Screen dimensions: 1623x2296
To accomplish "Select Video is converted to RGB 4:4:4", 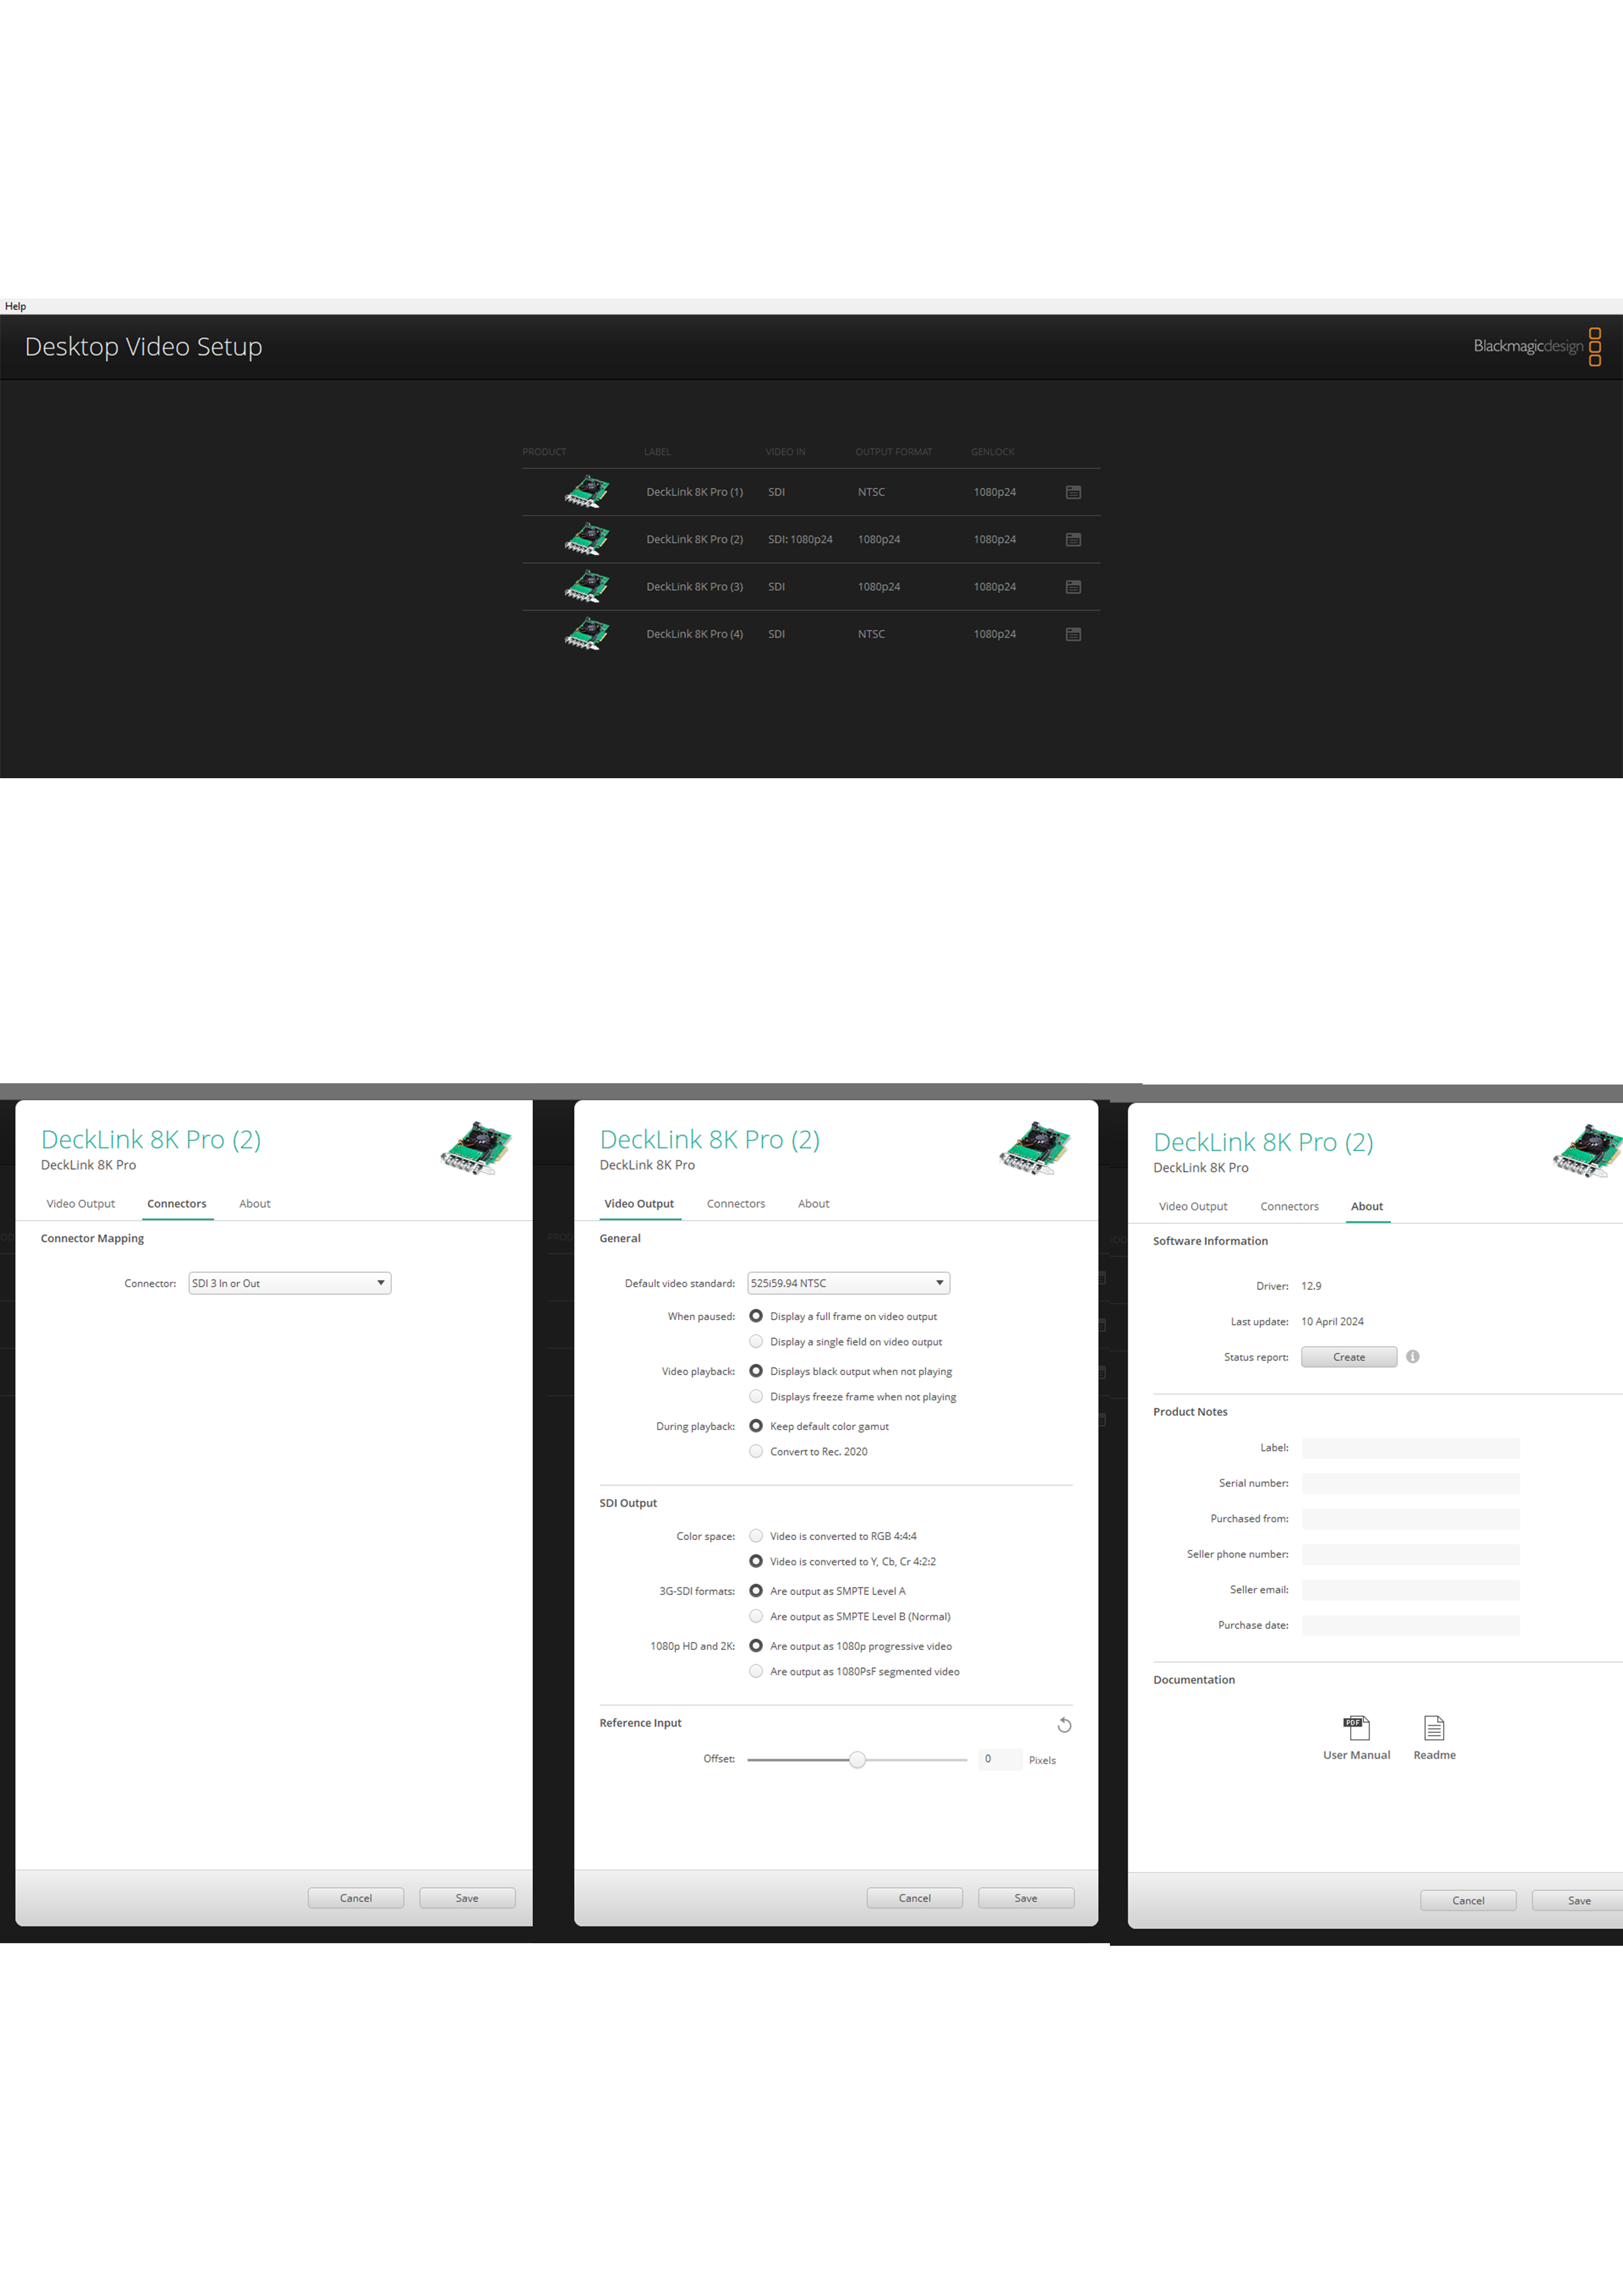I will pyautogui.click(x=756, y=1536).
